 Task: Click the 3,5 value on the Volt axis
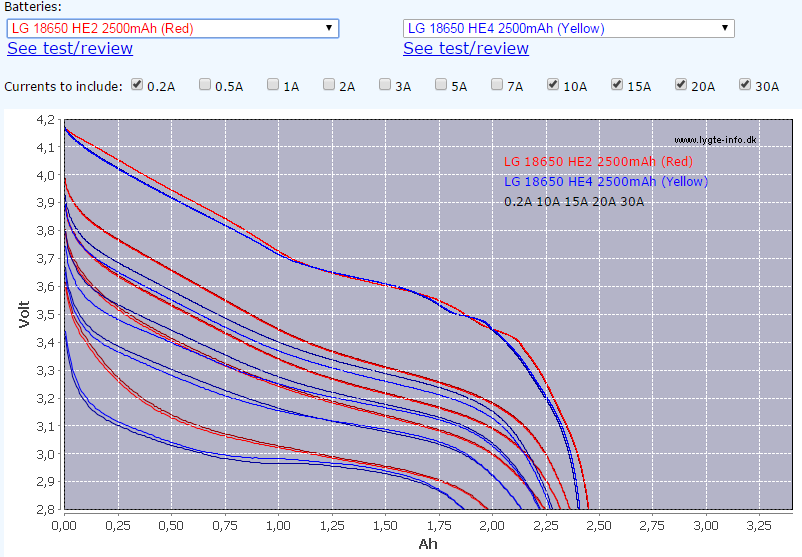coord(45,315)
